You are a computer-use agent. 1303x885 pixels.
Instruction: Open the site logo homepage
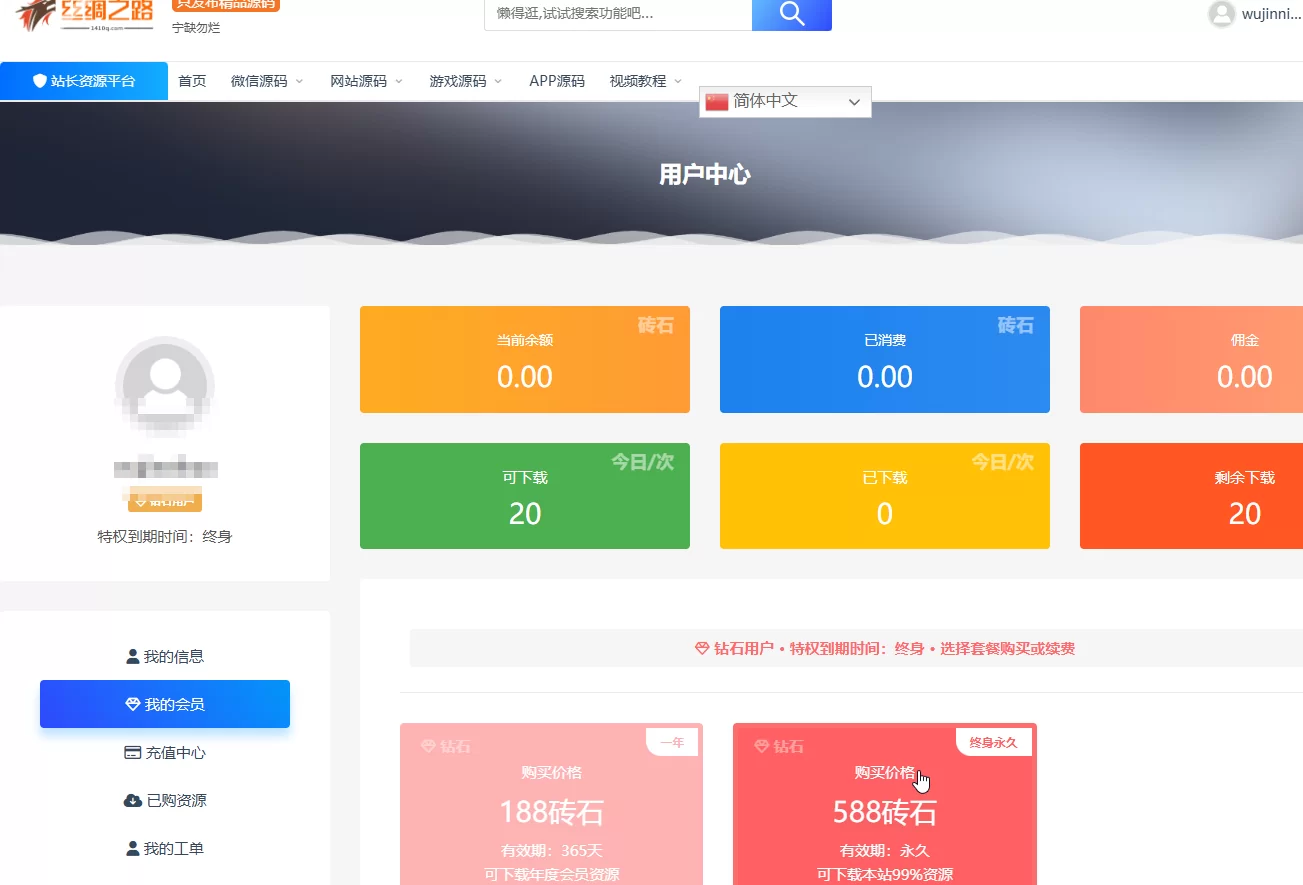[x=84, y=16]
